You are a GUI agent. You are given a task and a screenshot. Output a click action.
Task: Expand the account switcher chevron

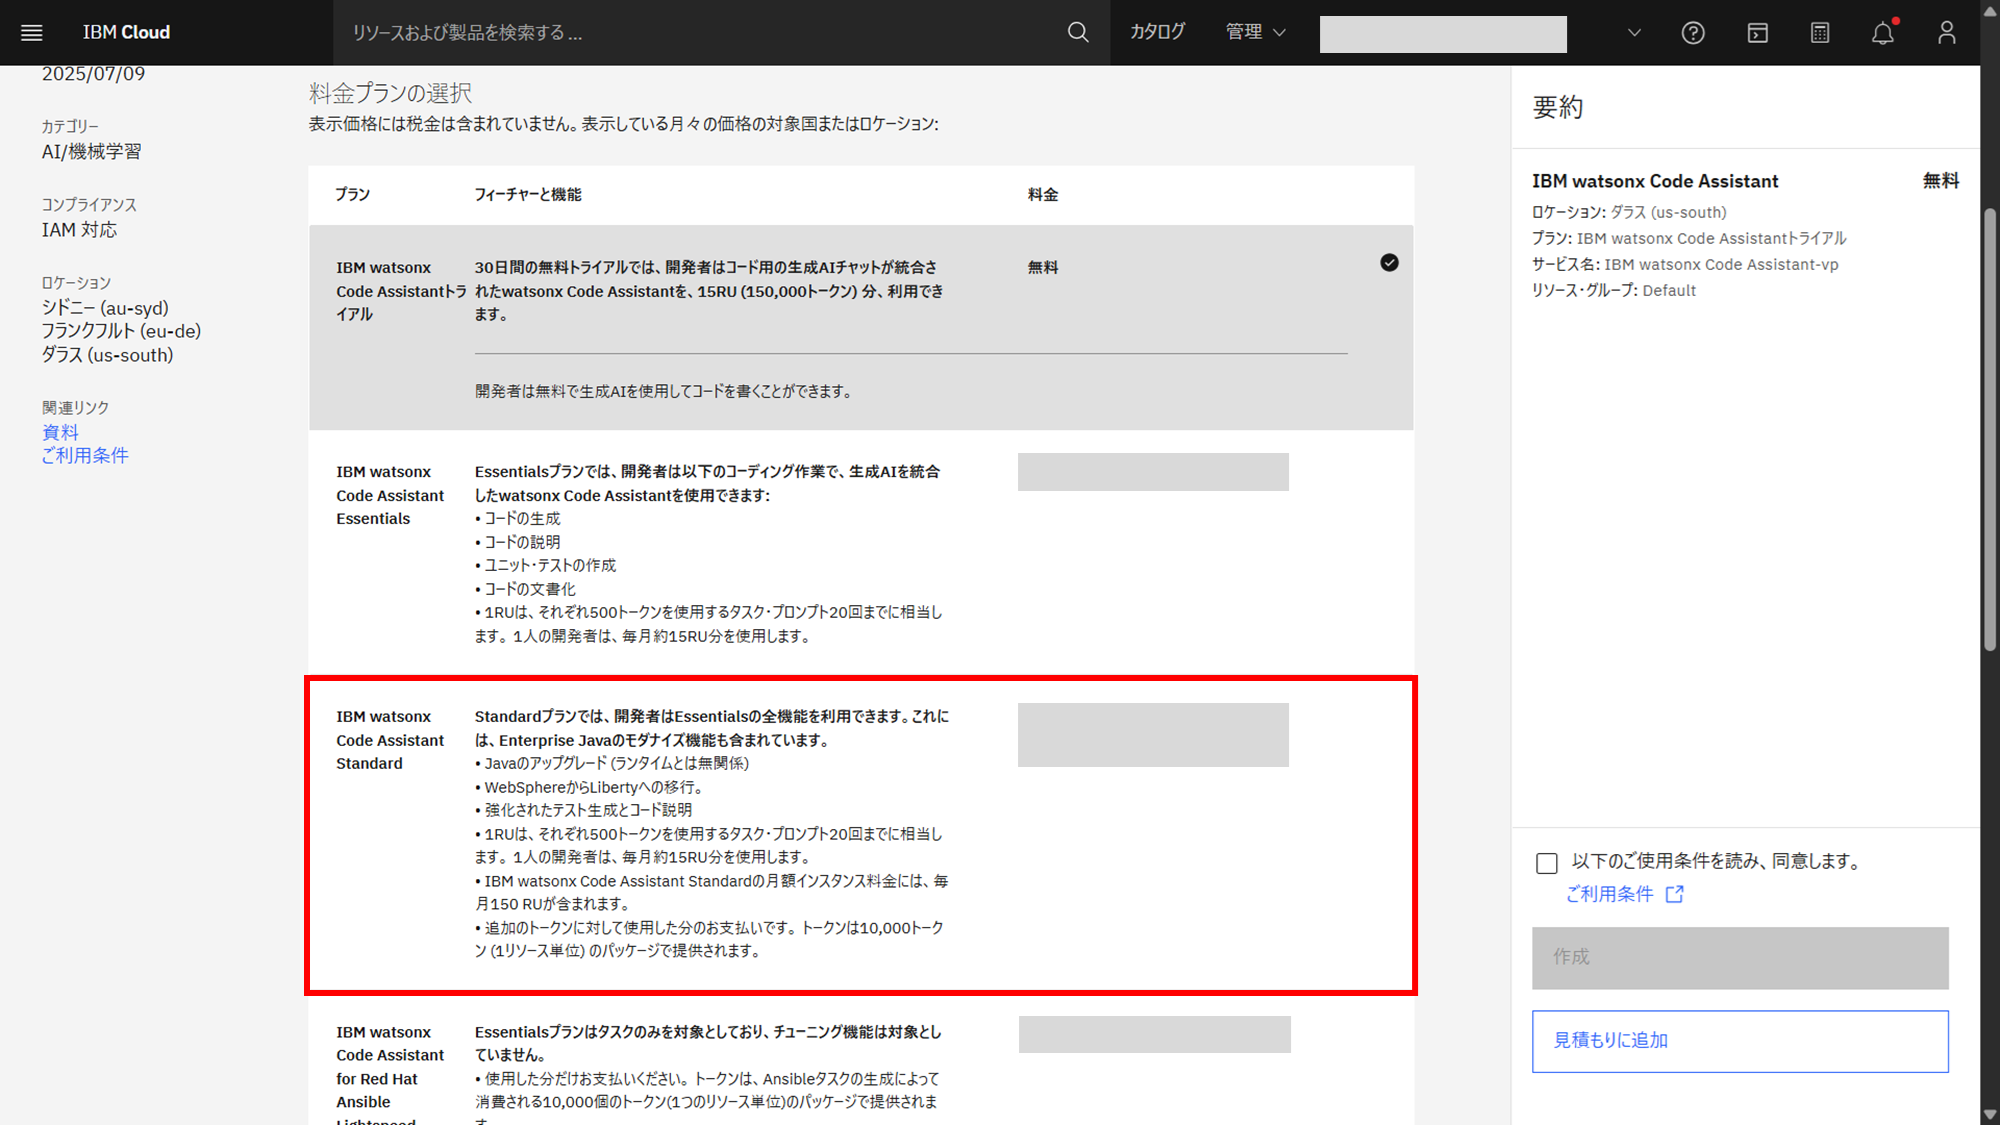tap(1634, 33)
